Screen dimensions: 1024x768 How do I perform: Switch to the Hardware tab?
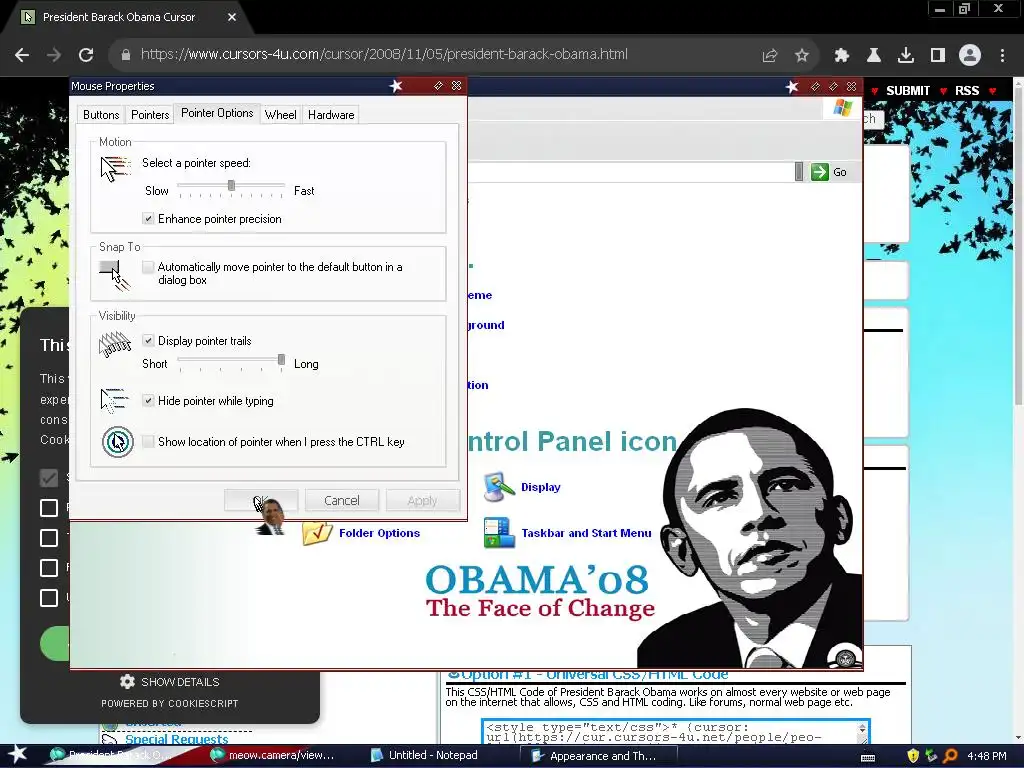pos(330,115)
